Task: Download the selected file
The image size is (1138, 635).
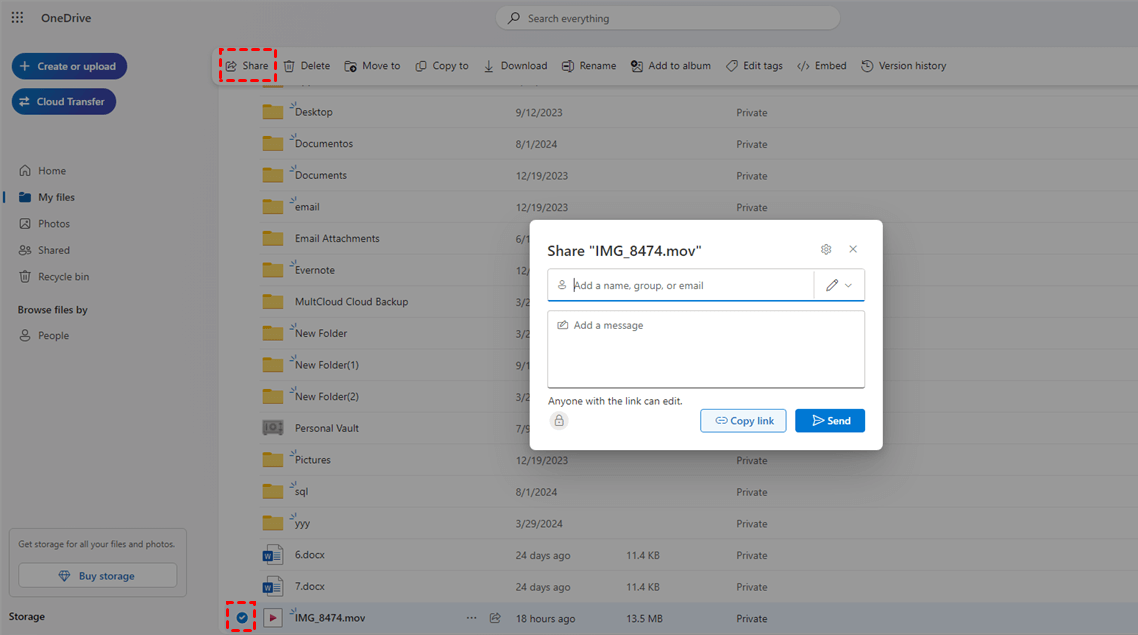Action: [515, 65]
